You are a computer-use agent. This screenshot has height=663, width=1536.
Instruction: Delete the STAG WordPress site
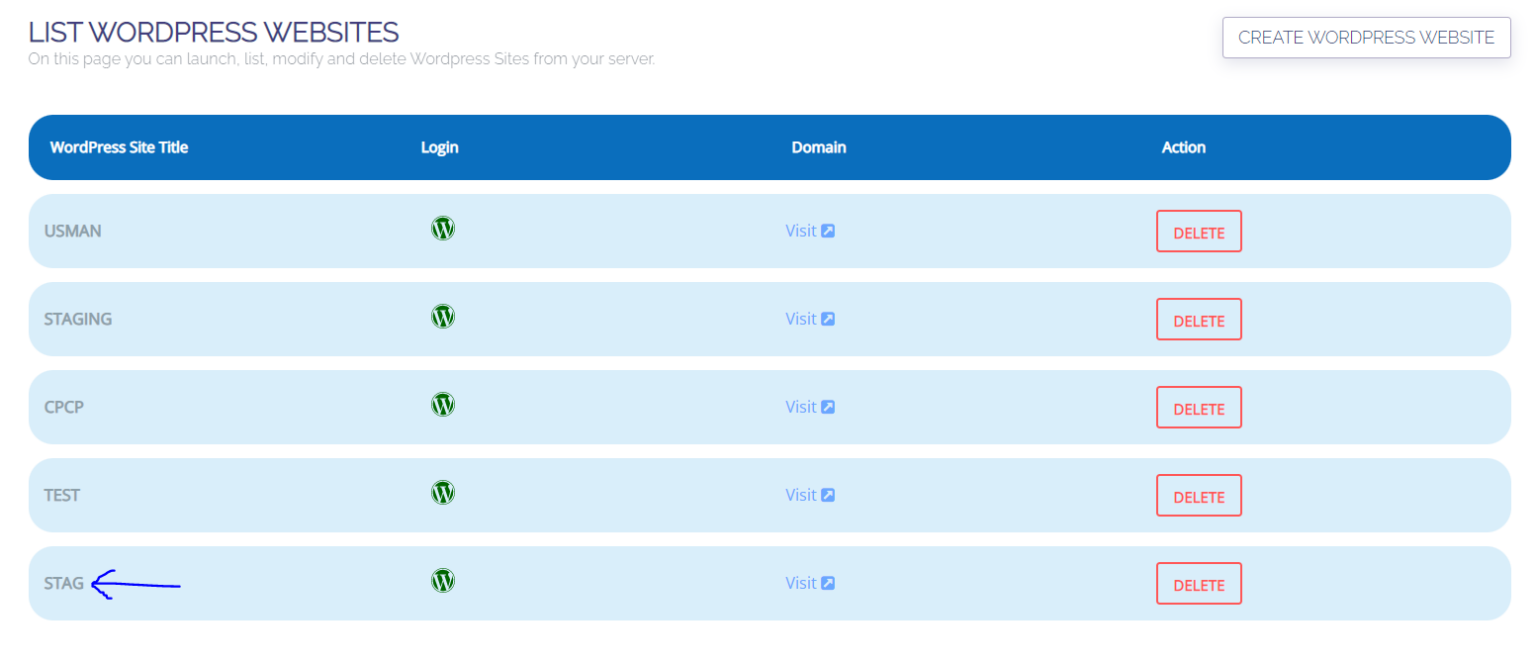1198,584
